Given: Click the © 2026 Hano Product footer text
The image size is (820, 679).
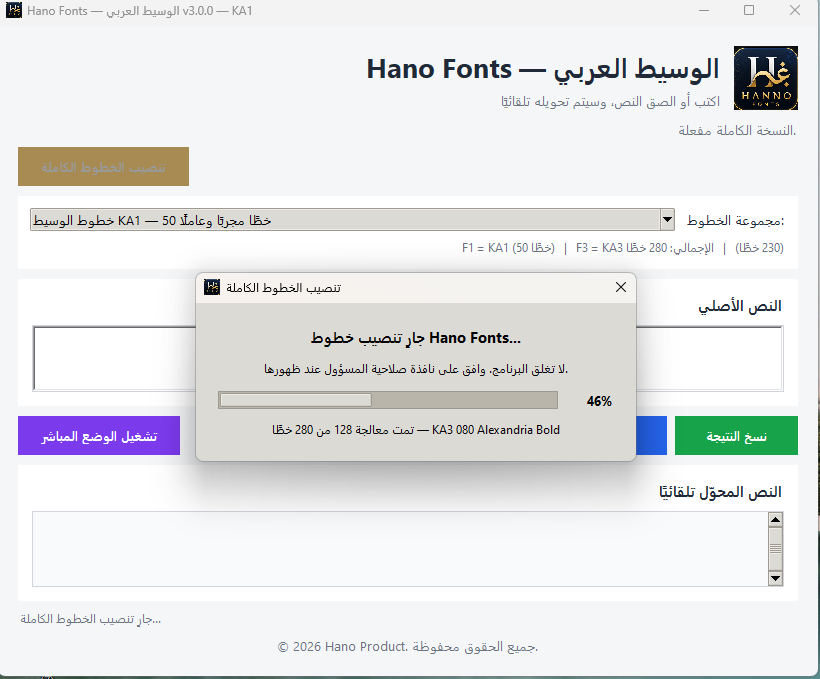Looking at the screenshot, I should pos(408,647).
